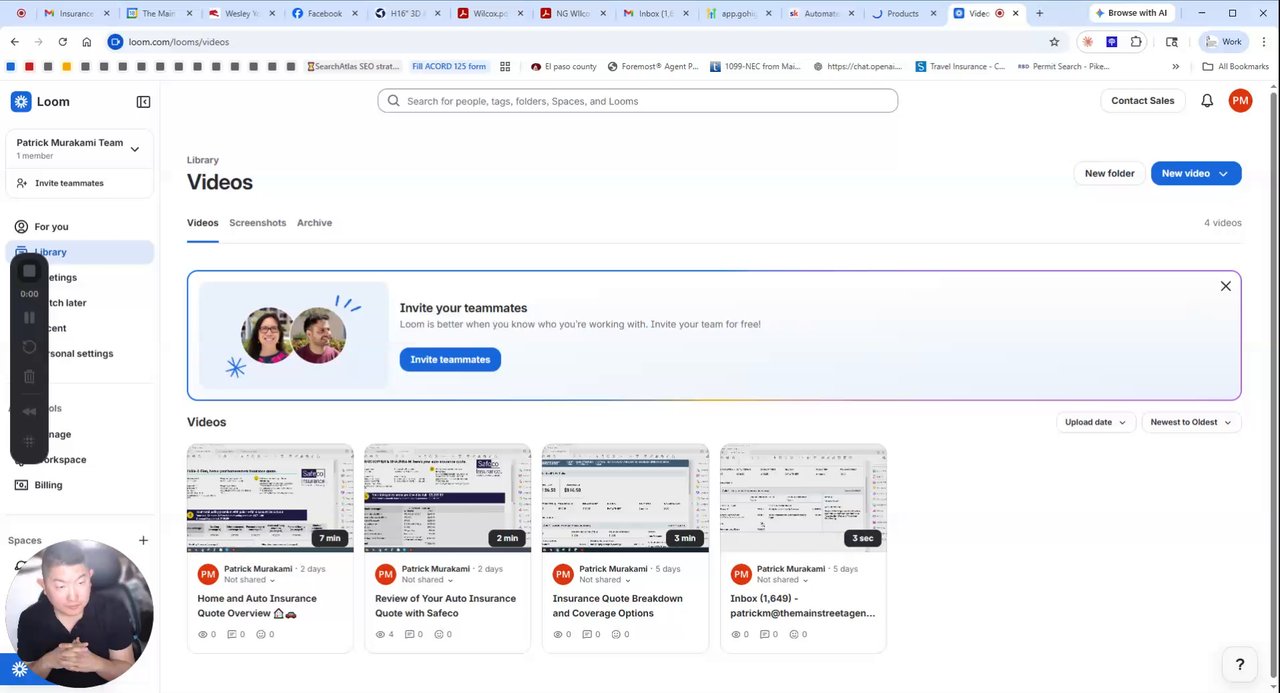Click the Browse with AI button
Viewport: 1280px width, 693px height.
[x=1131, y=13]
